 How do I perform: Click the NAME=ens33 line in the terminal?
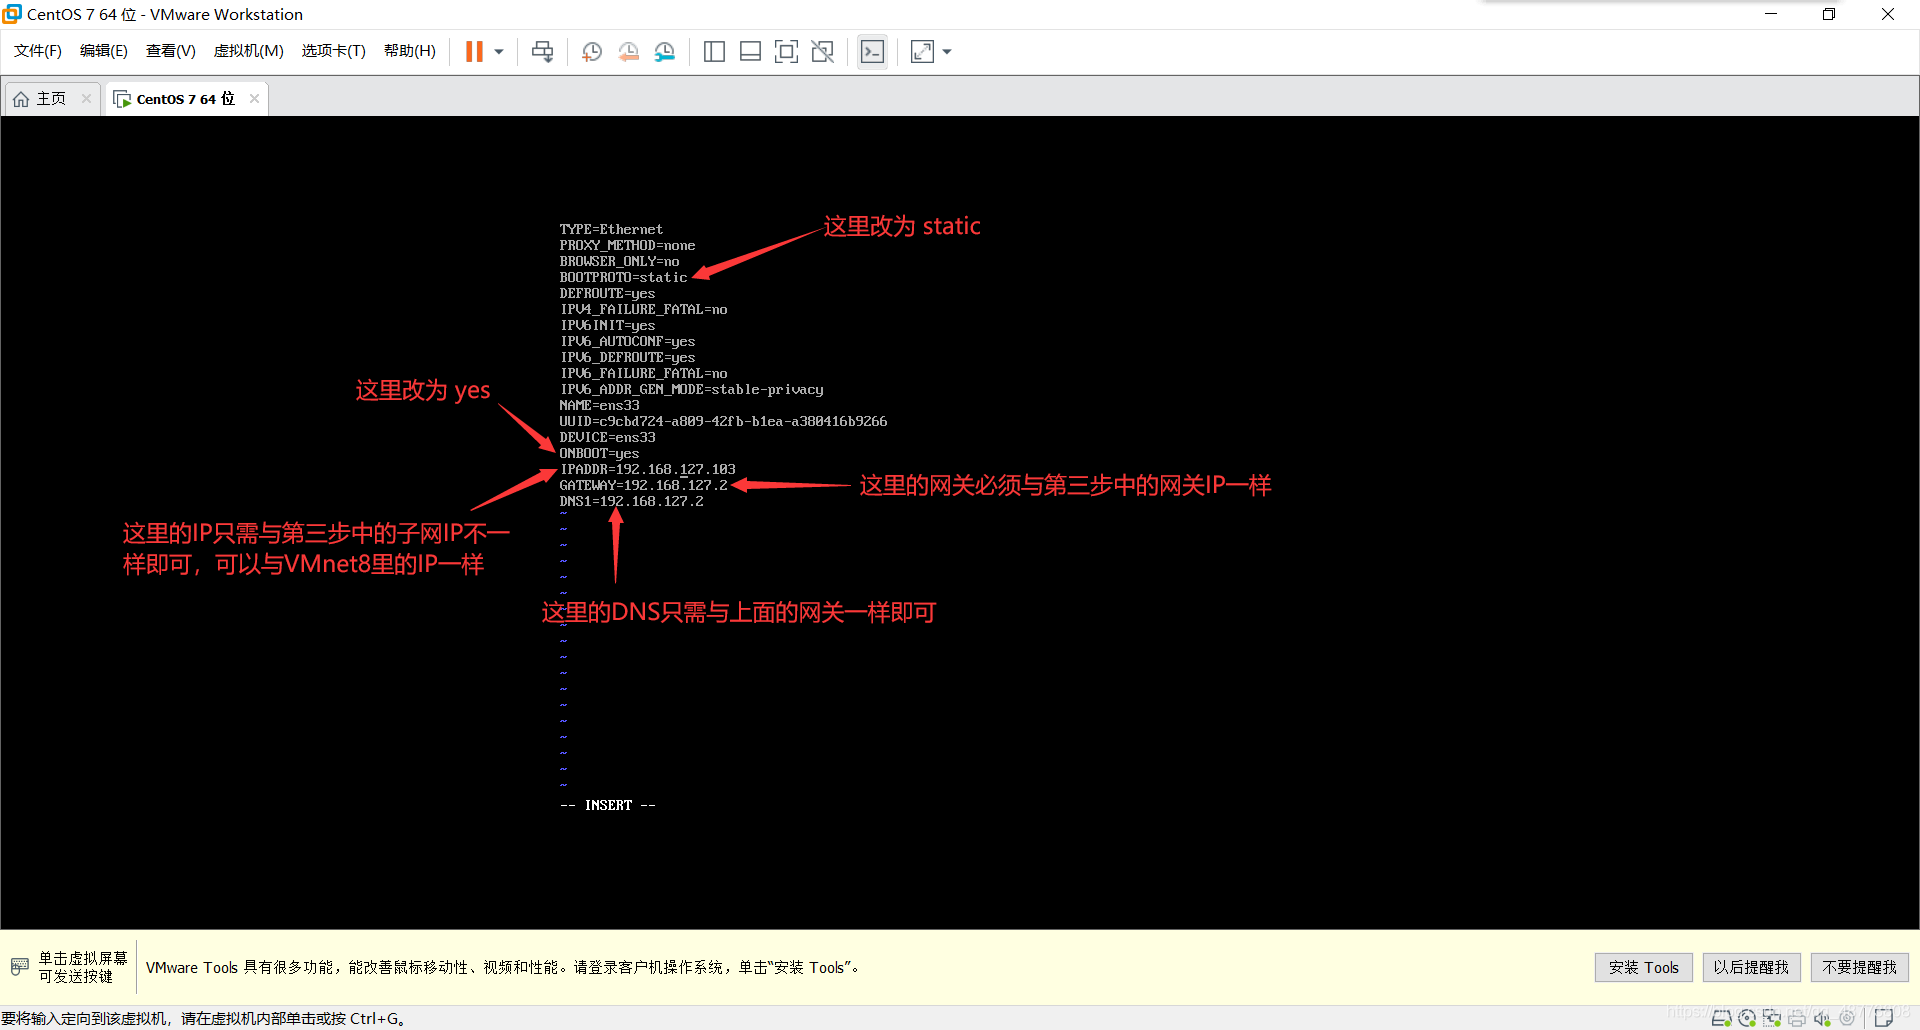(599, 405)
